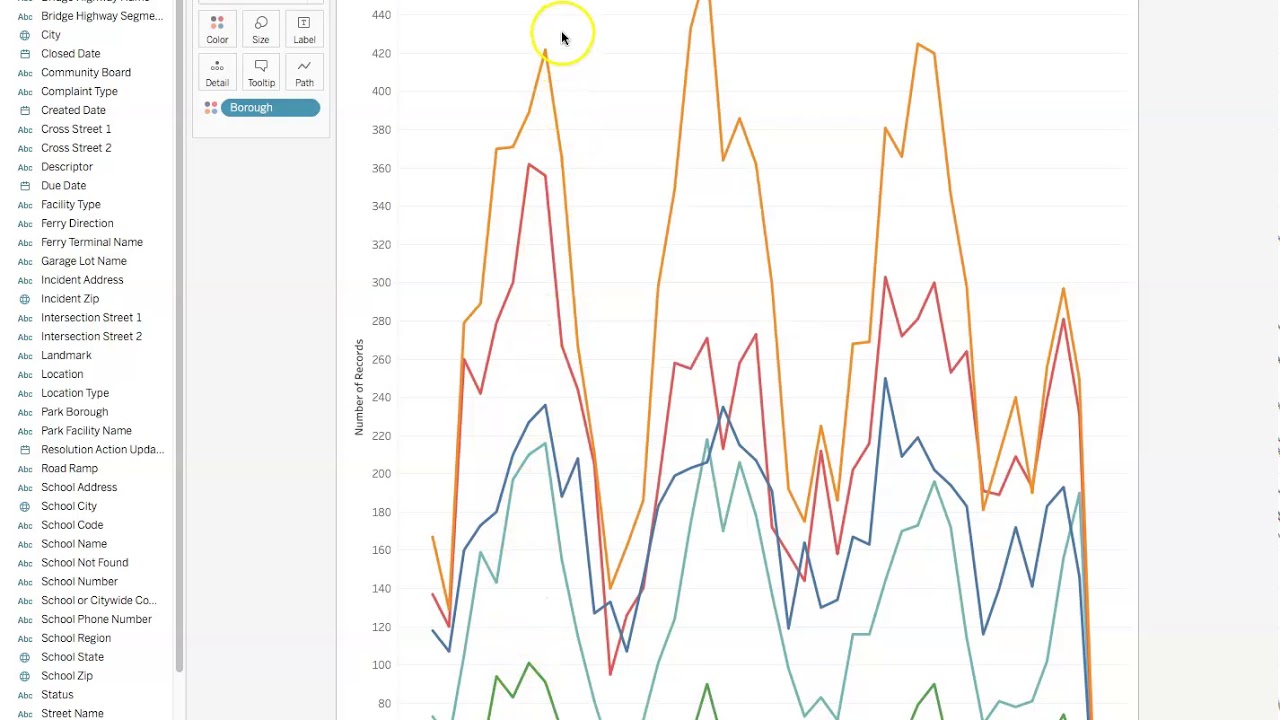Select the Intersection Street 1 field
The width and height of the screenshot is (1280, 720).
coord(92,317)
